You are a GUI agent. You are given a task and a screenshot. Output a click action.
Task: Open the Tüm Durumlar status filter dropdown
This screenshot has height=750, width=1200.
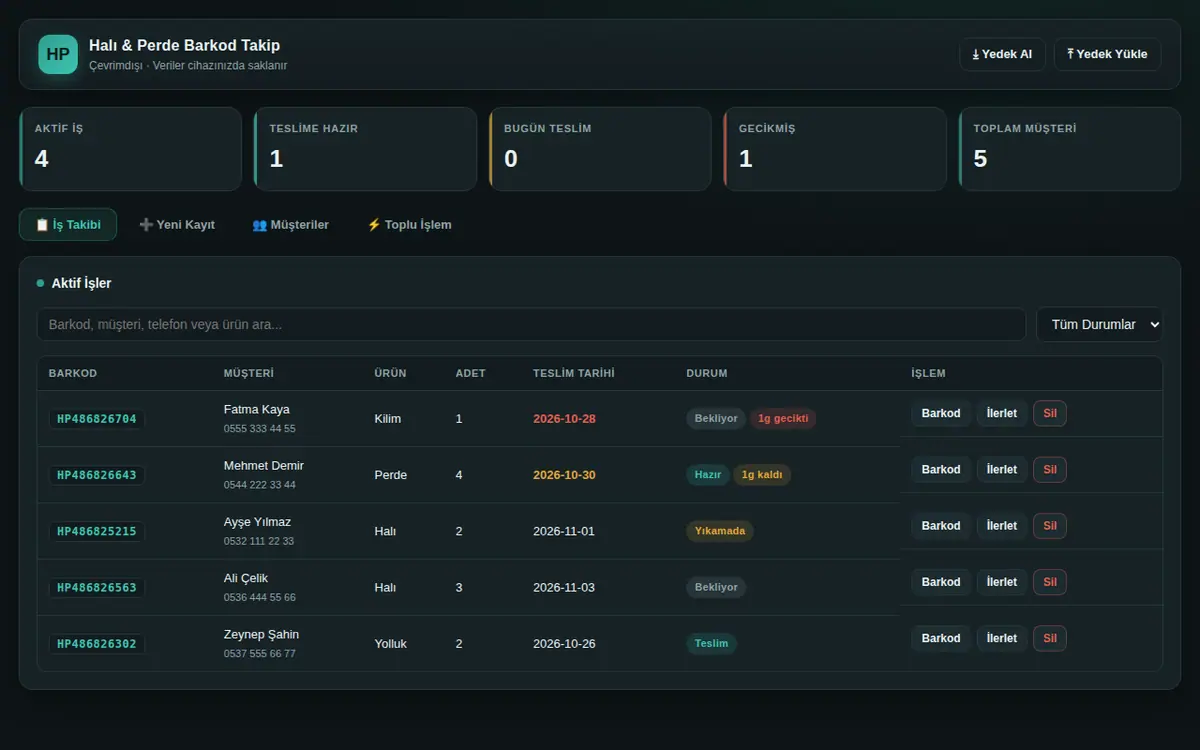[1100, 324]
